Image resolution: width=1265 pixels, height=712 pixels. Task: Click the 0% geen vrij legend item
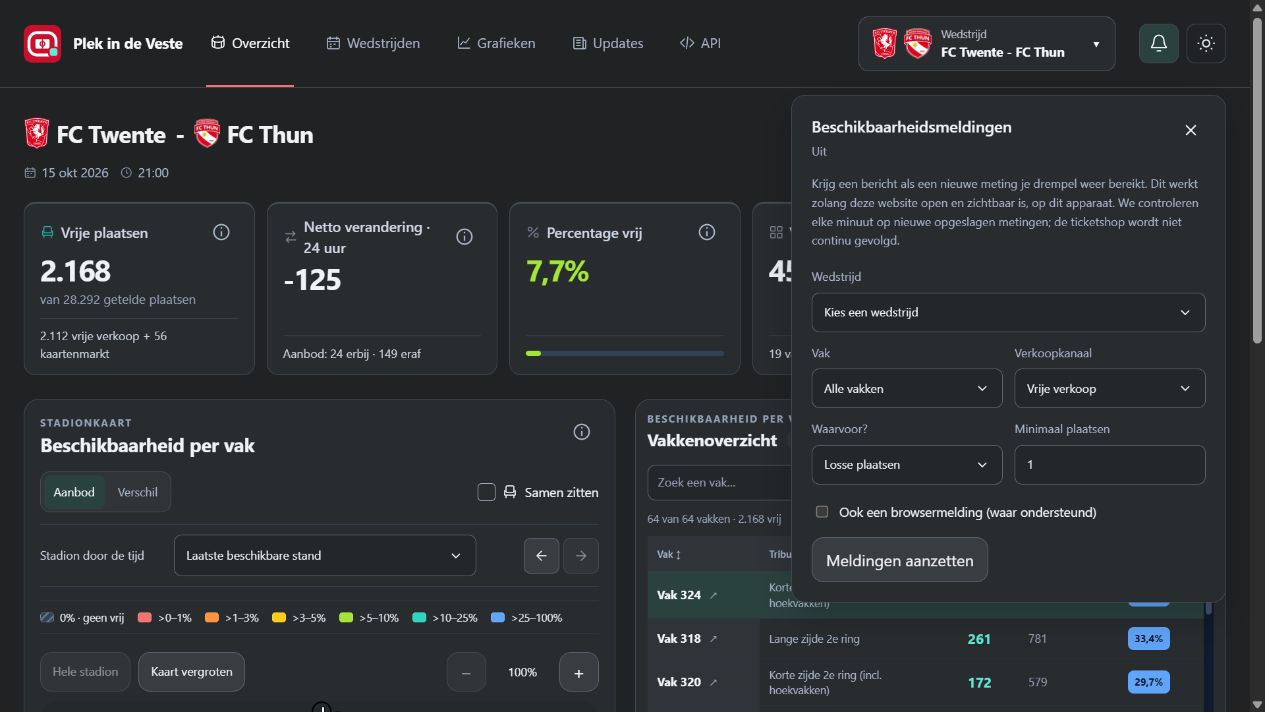82,618
